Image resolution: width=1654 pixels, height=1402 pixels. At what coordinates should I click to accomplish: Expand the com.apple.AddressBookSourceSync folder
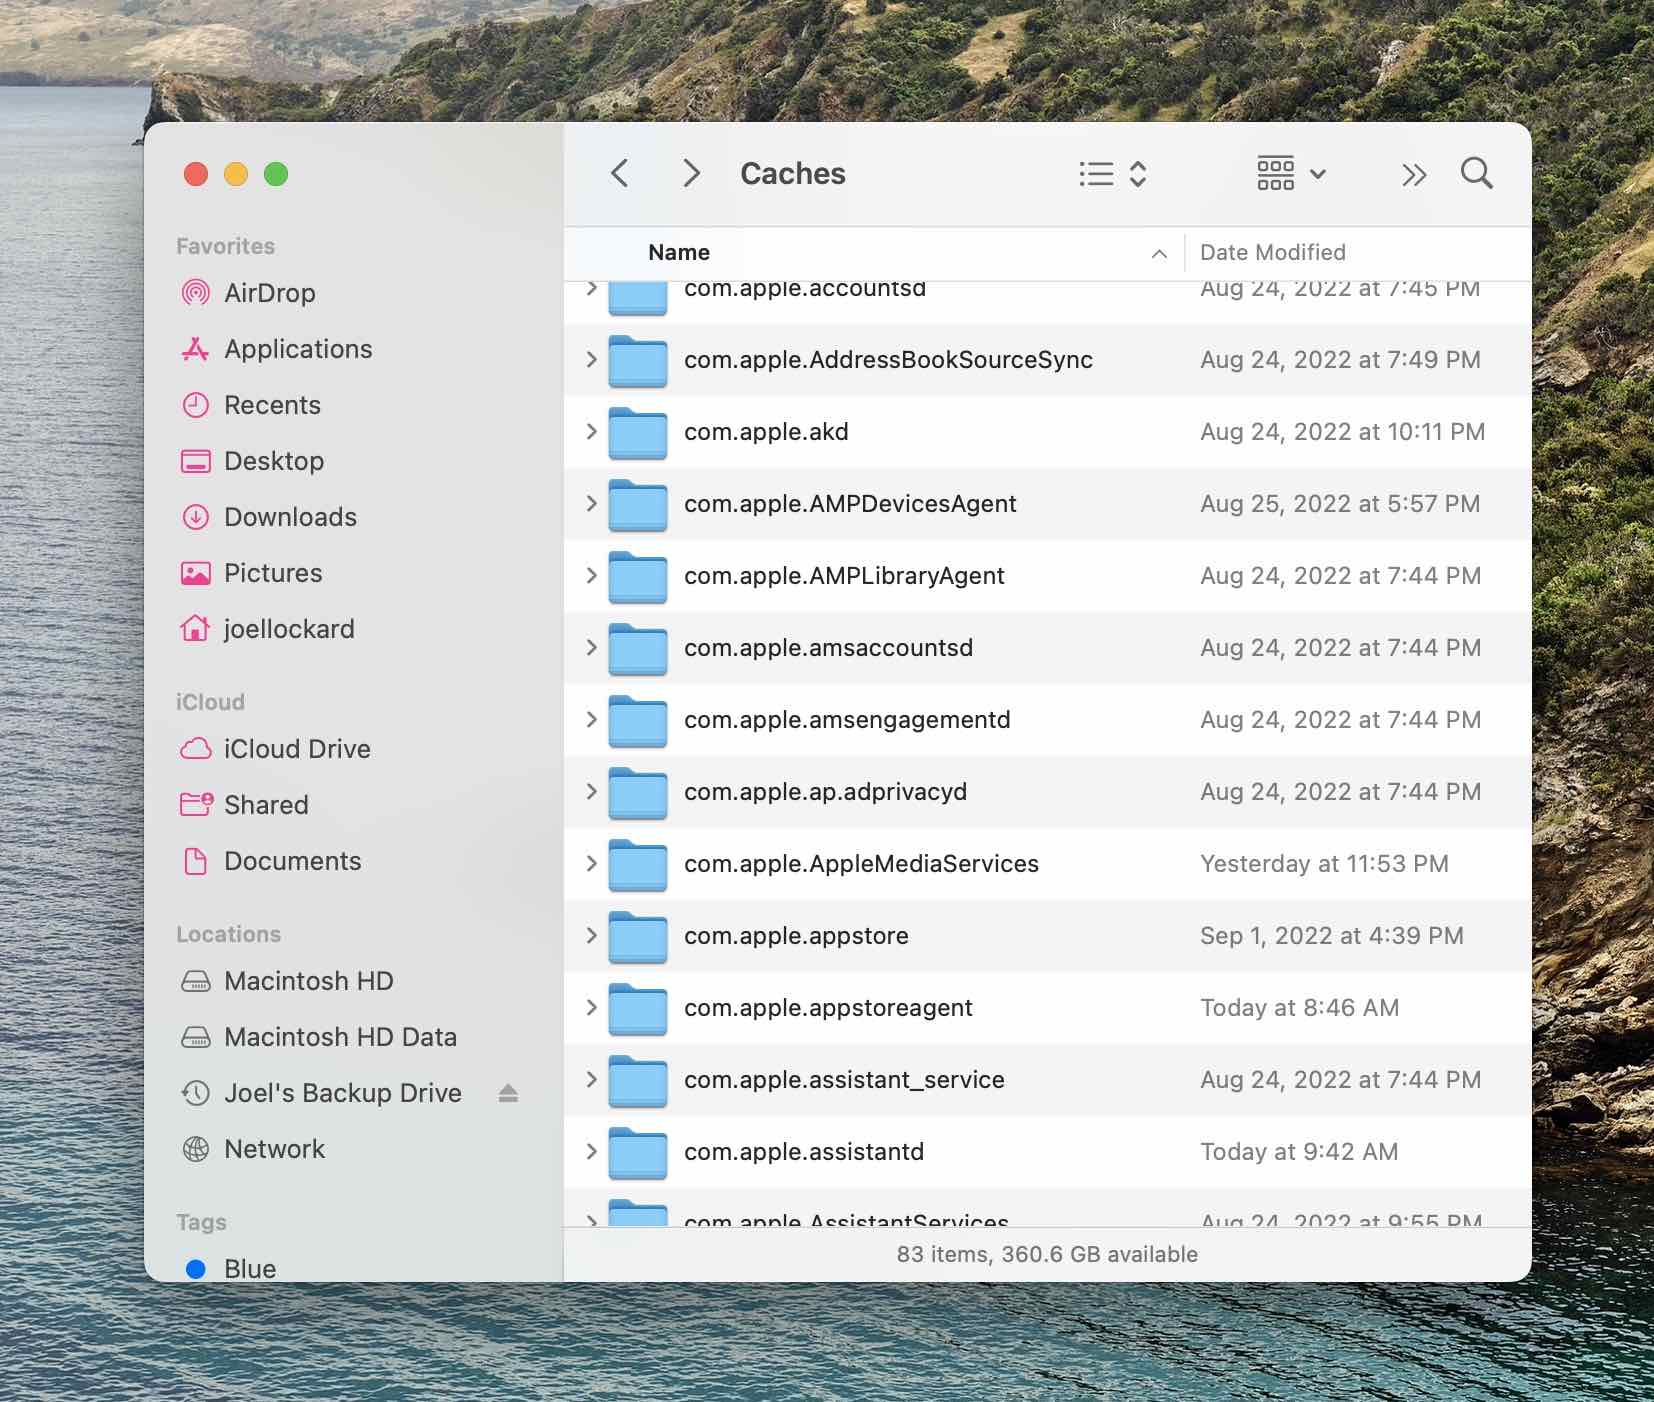(x=591, y=359)
